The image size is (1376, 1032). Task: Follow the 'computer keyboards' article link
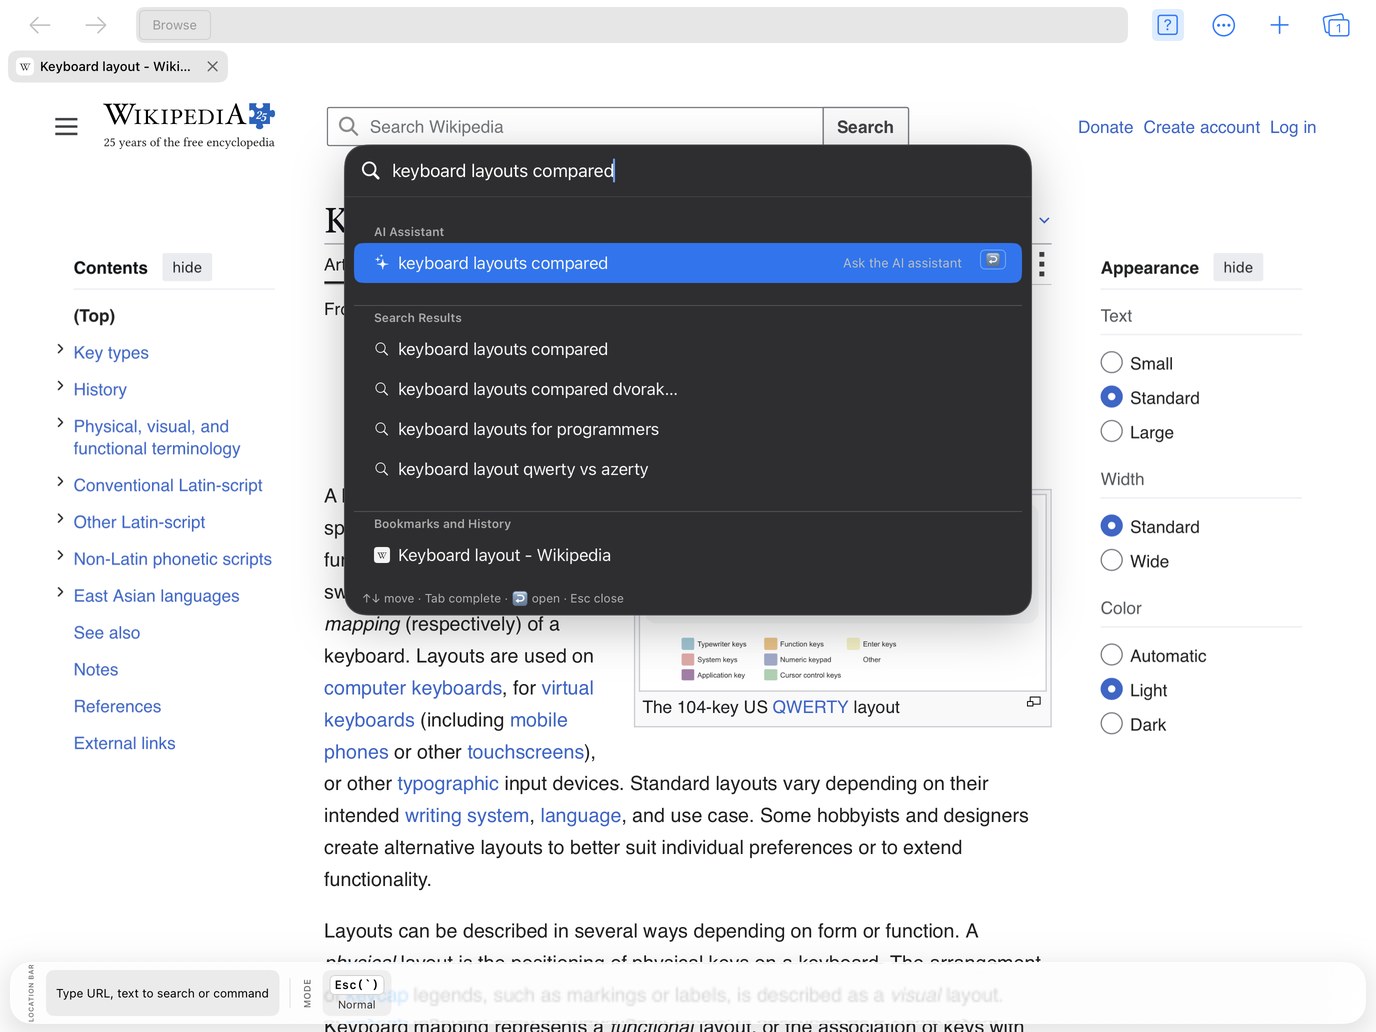point(413,688)
